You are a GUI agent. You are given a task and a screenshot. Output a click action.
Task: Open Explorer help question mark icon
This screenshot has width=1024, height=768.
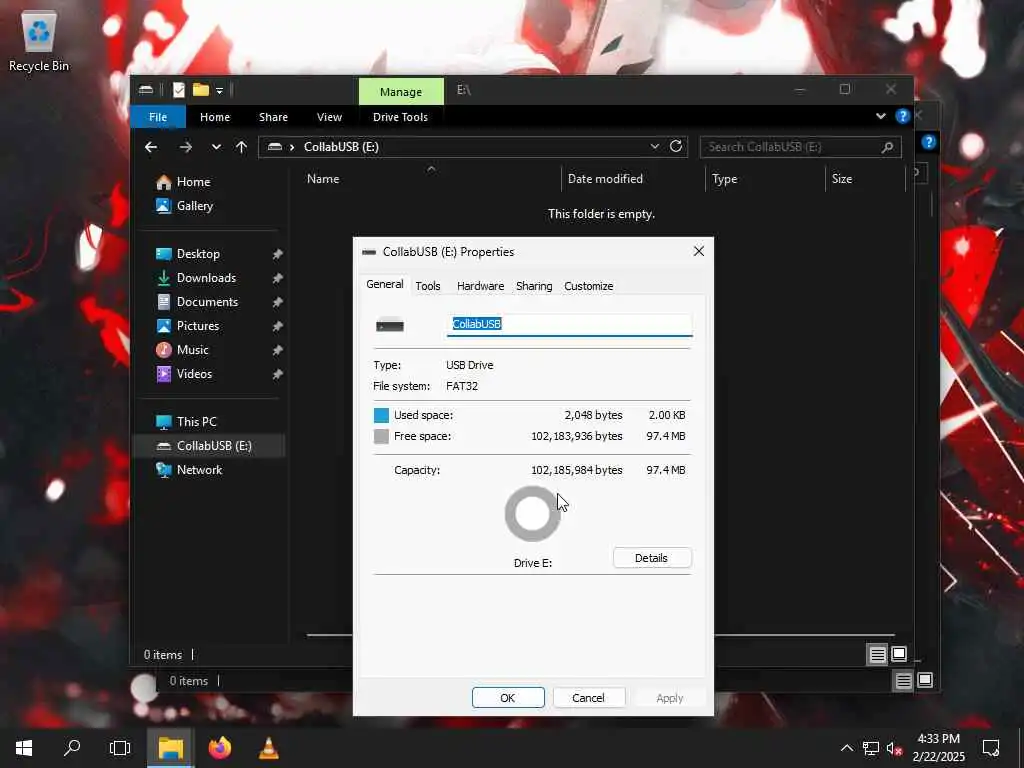[x=903, y=116]
